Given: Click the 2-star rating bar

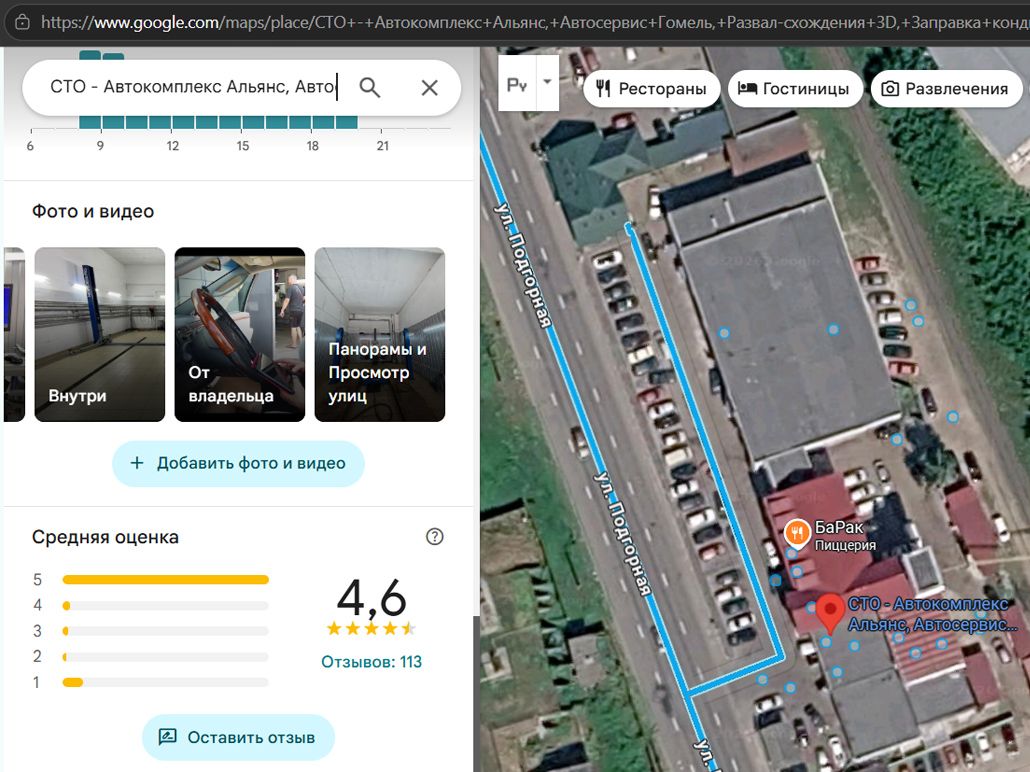Looking at the screenshot, I should (x=166, y=657).
